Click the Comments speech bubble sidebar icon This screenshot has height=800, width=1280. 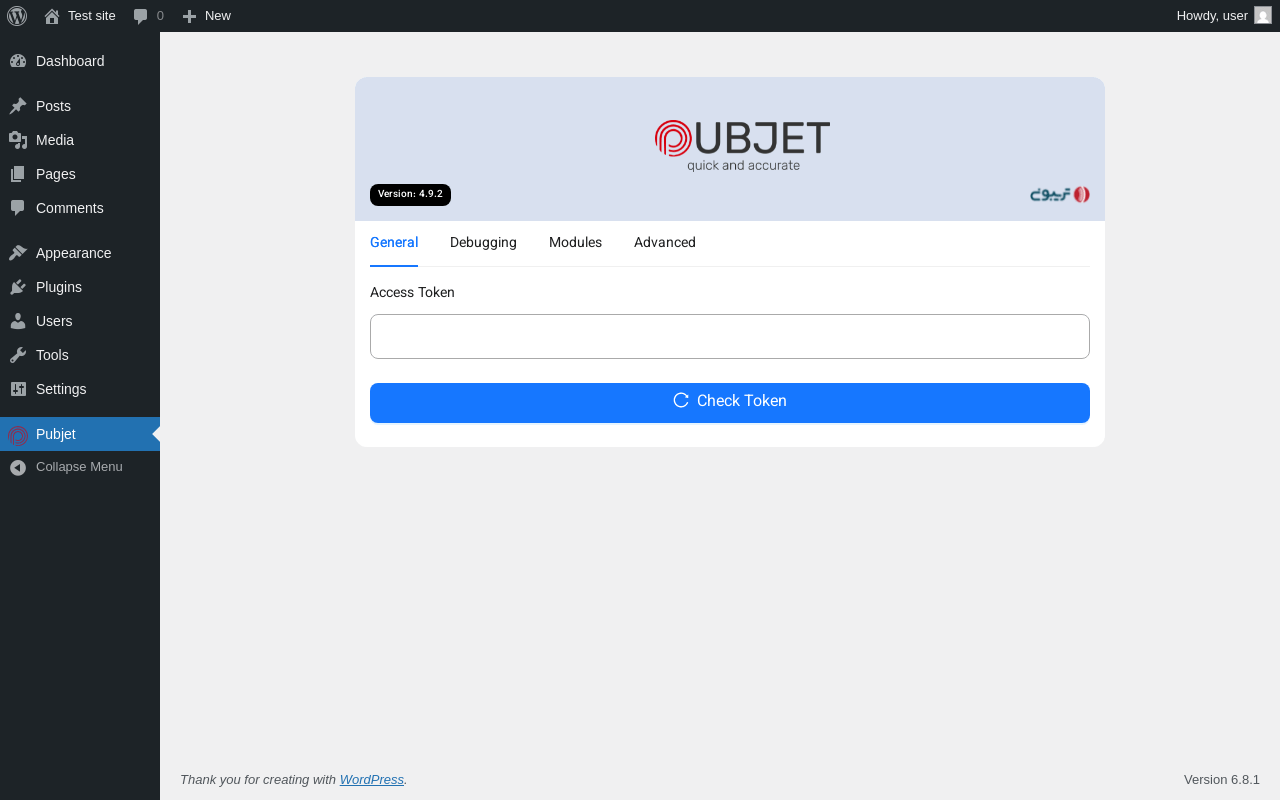(x=18, y=208)
